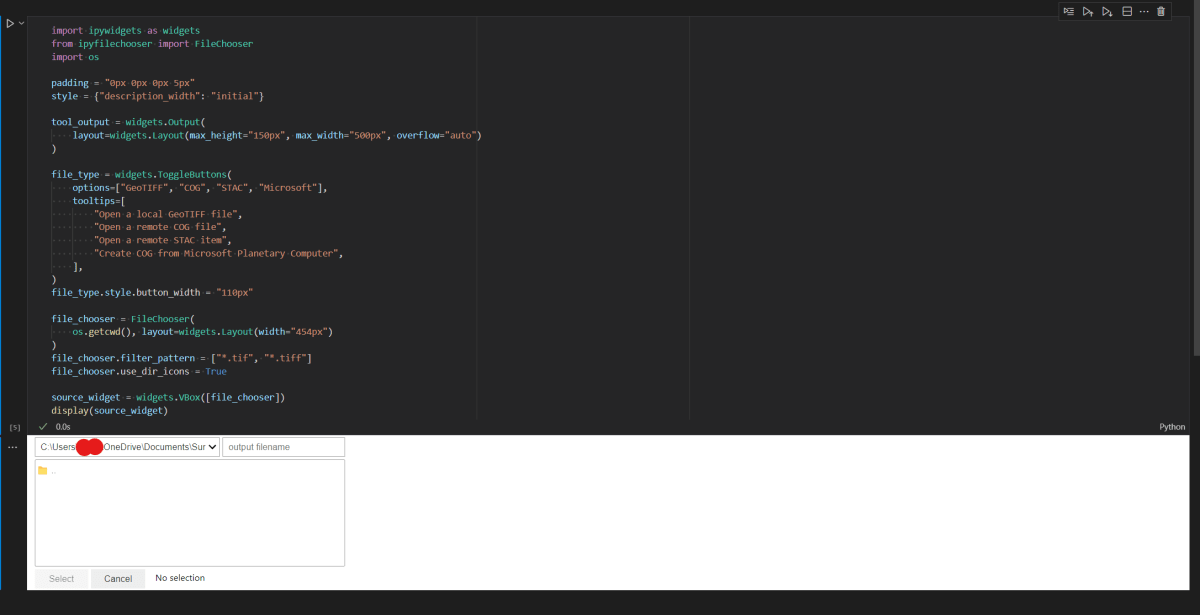Click the 'No selection' label
The height and width of the screenshot is (615, 1200).
pos(180,578)
